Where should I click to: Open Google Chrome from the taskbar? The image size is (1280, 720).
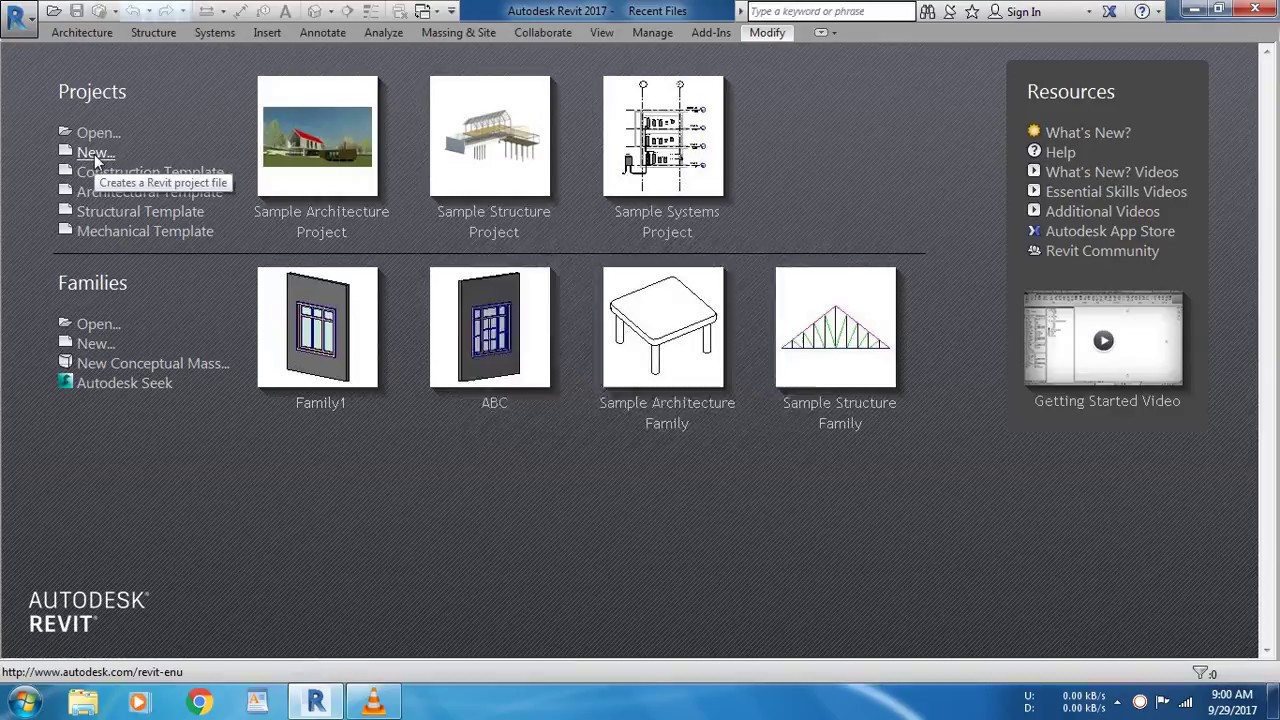(x=200, y=702)
